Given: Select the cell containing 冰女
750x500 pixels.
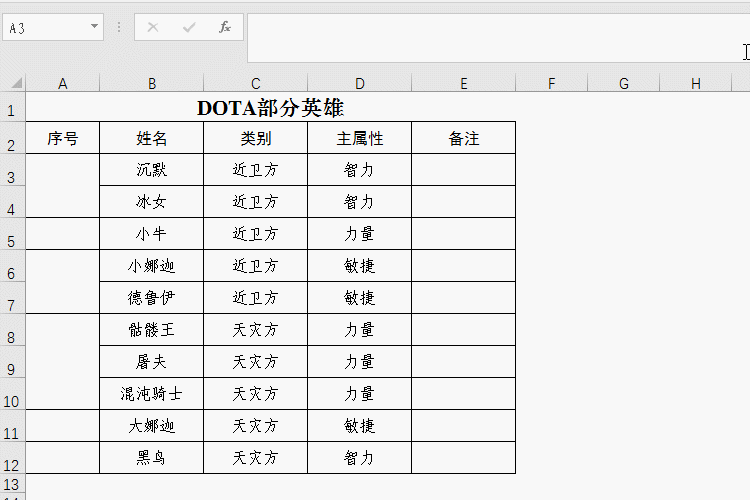Looking at the screenshot, I should click(152, 202).
